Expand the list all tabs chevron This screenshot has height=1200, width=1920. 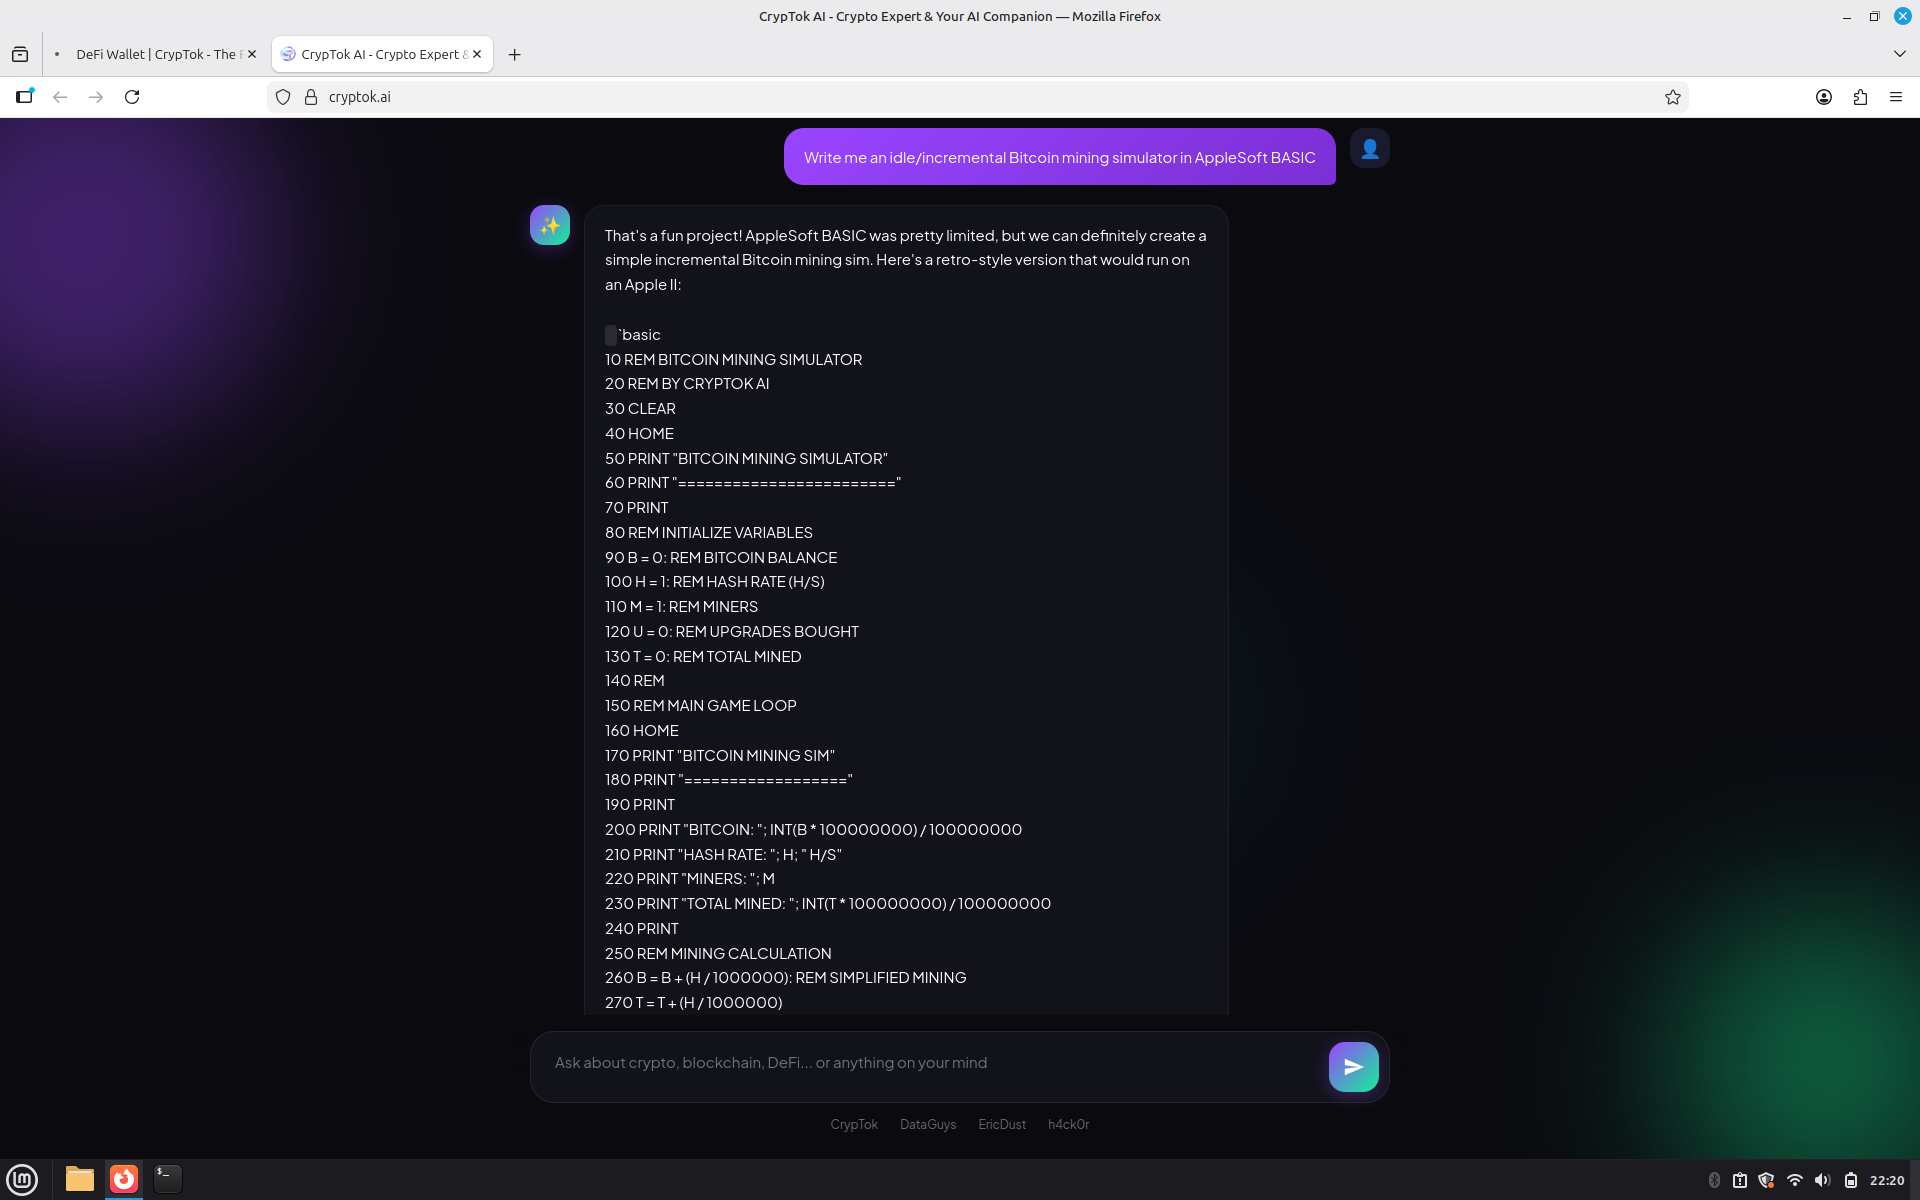[1899, 54]
